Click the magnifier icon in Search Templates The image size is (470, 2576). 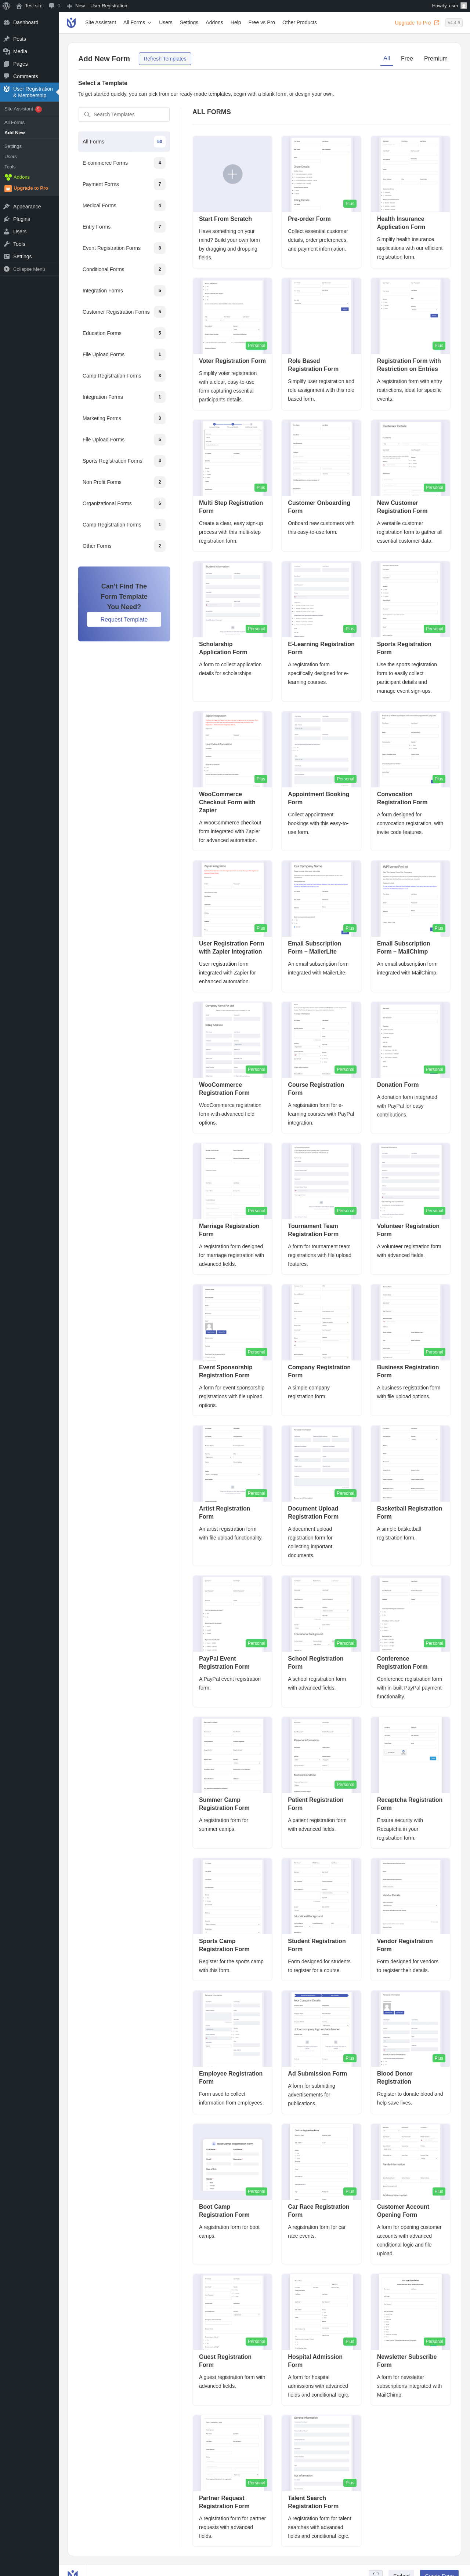87,115
